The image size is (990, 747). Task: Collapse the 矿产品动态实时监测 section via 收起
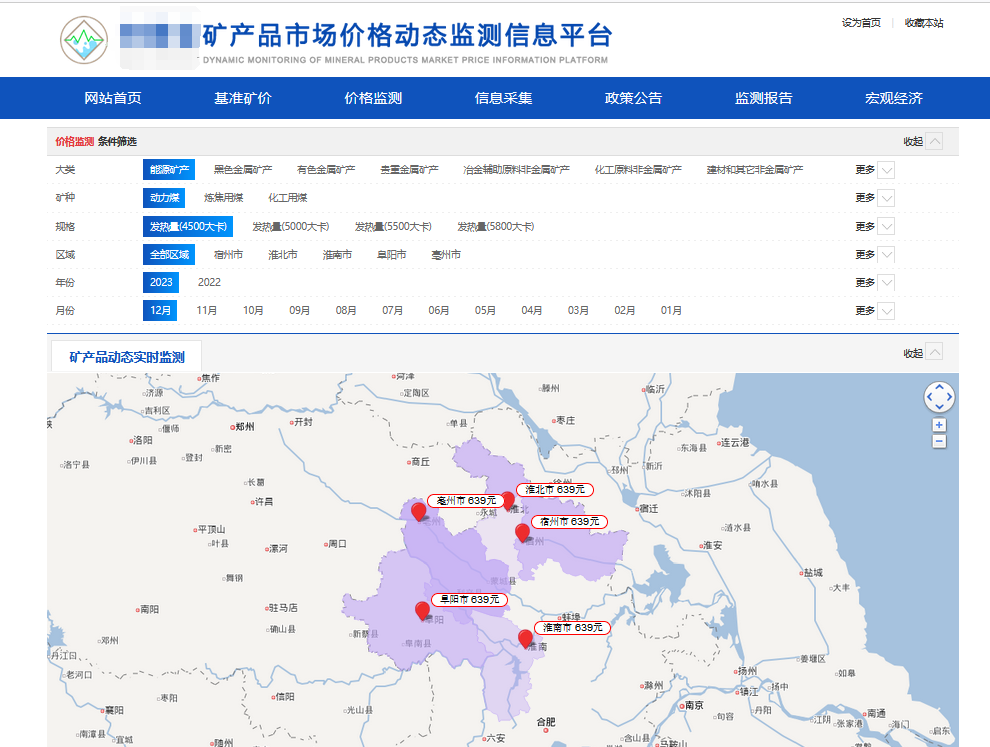pyautogui.click(x=914, y=351)
